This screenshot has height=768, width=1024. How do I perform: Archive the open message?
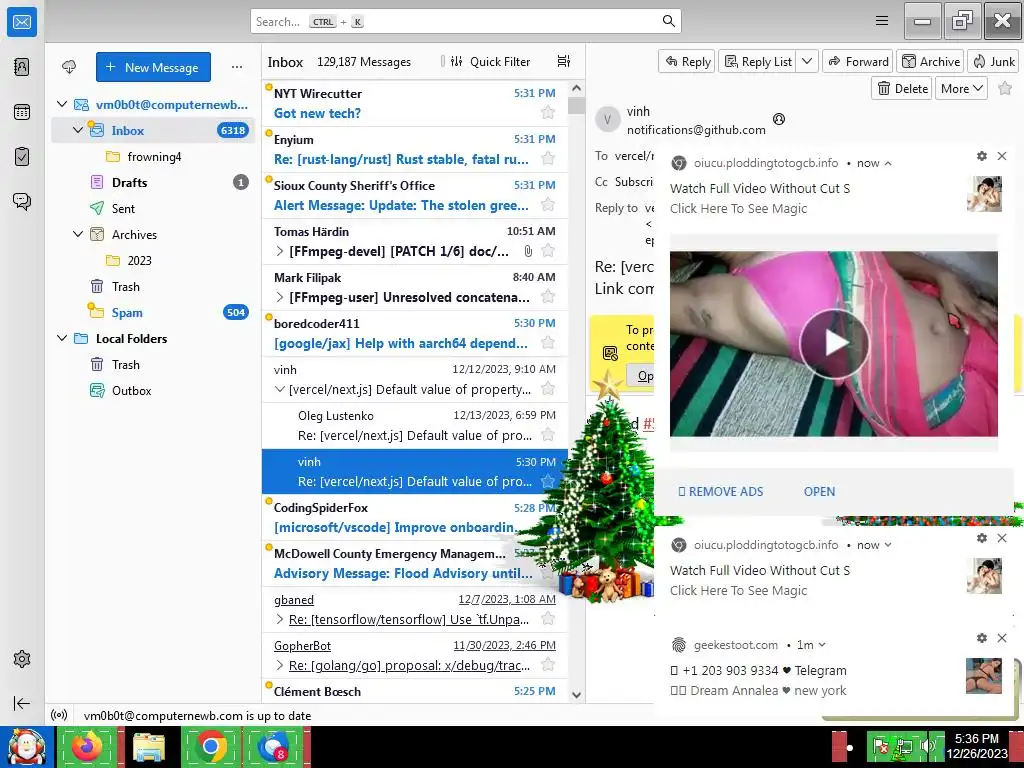point(931,61)
